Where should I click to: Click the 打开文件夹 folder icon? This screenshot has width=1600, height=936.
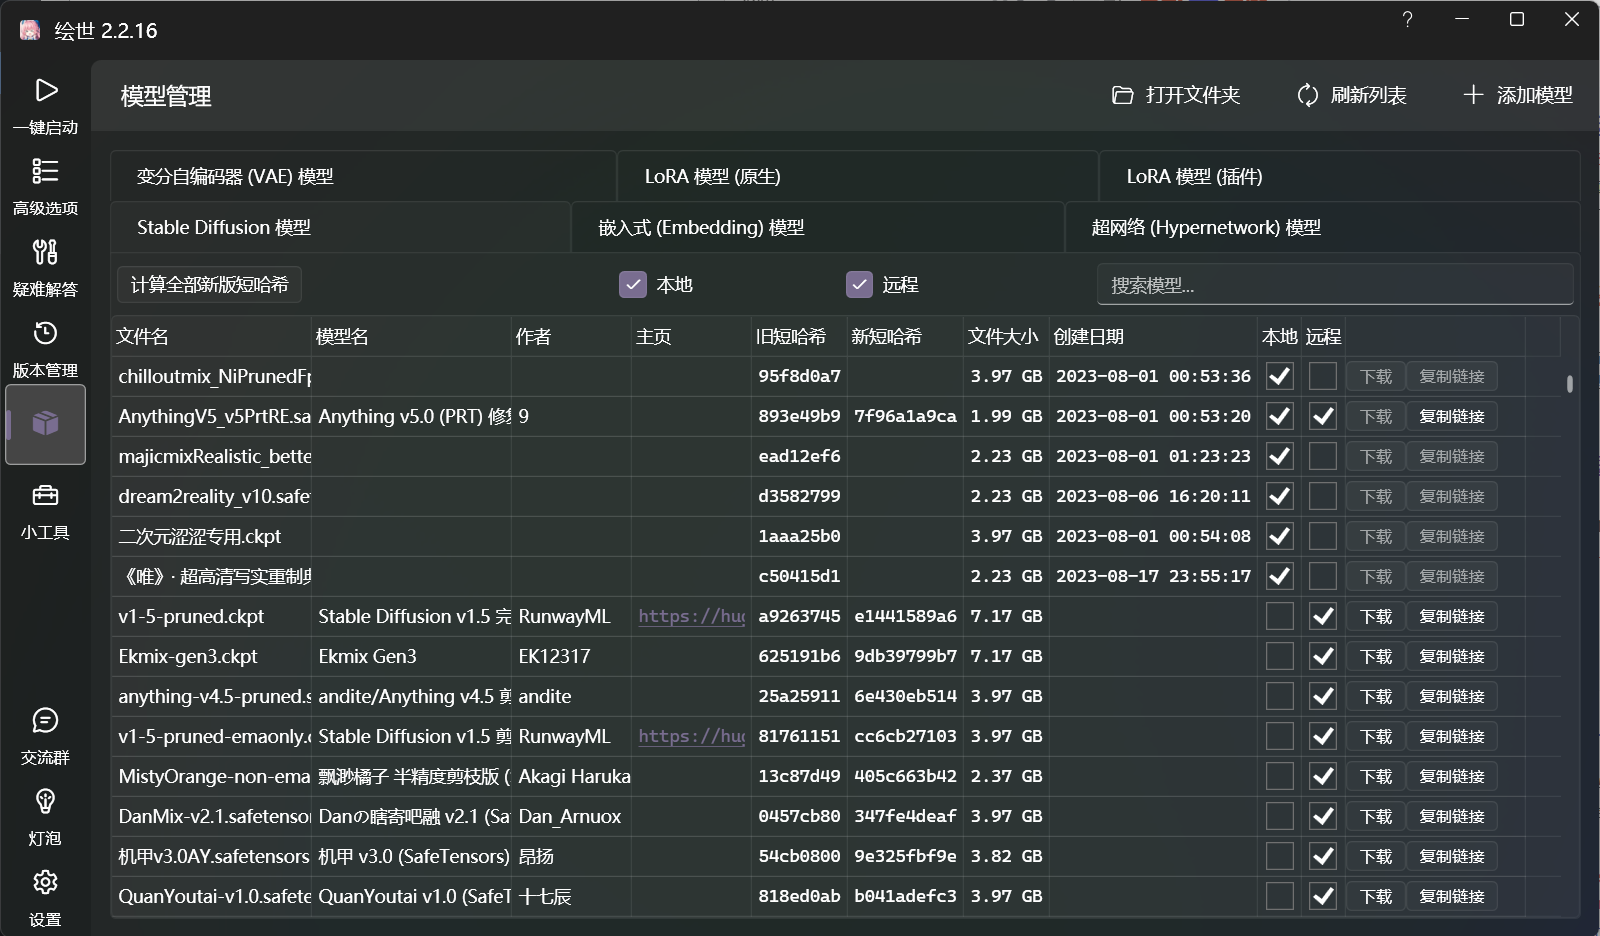1123,95
